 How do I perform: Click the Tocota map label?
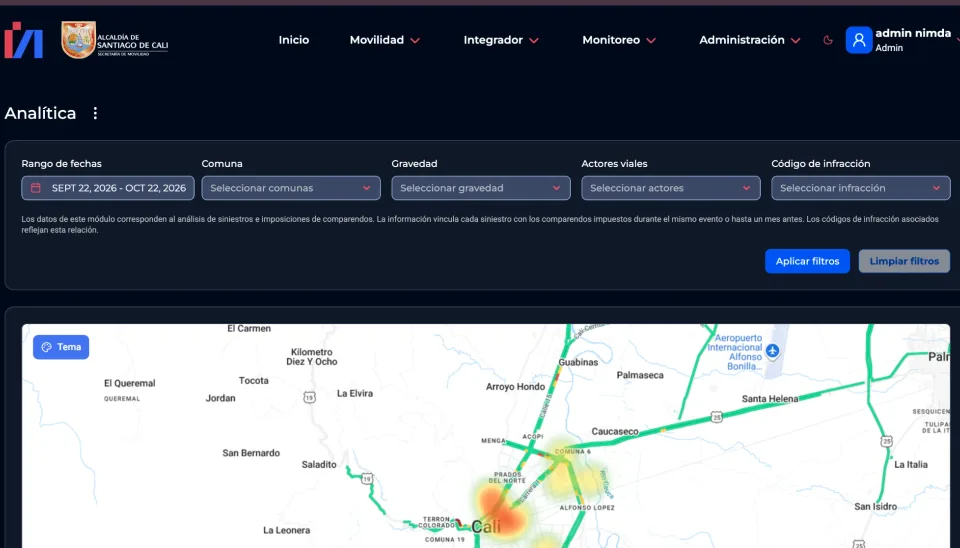[253, 381]
